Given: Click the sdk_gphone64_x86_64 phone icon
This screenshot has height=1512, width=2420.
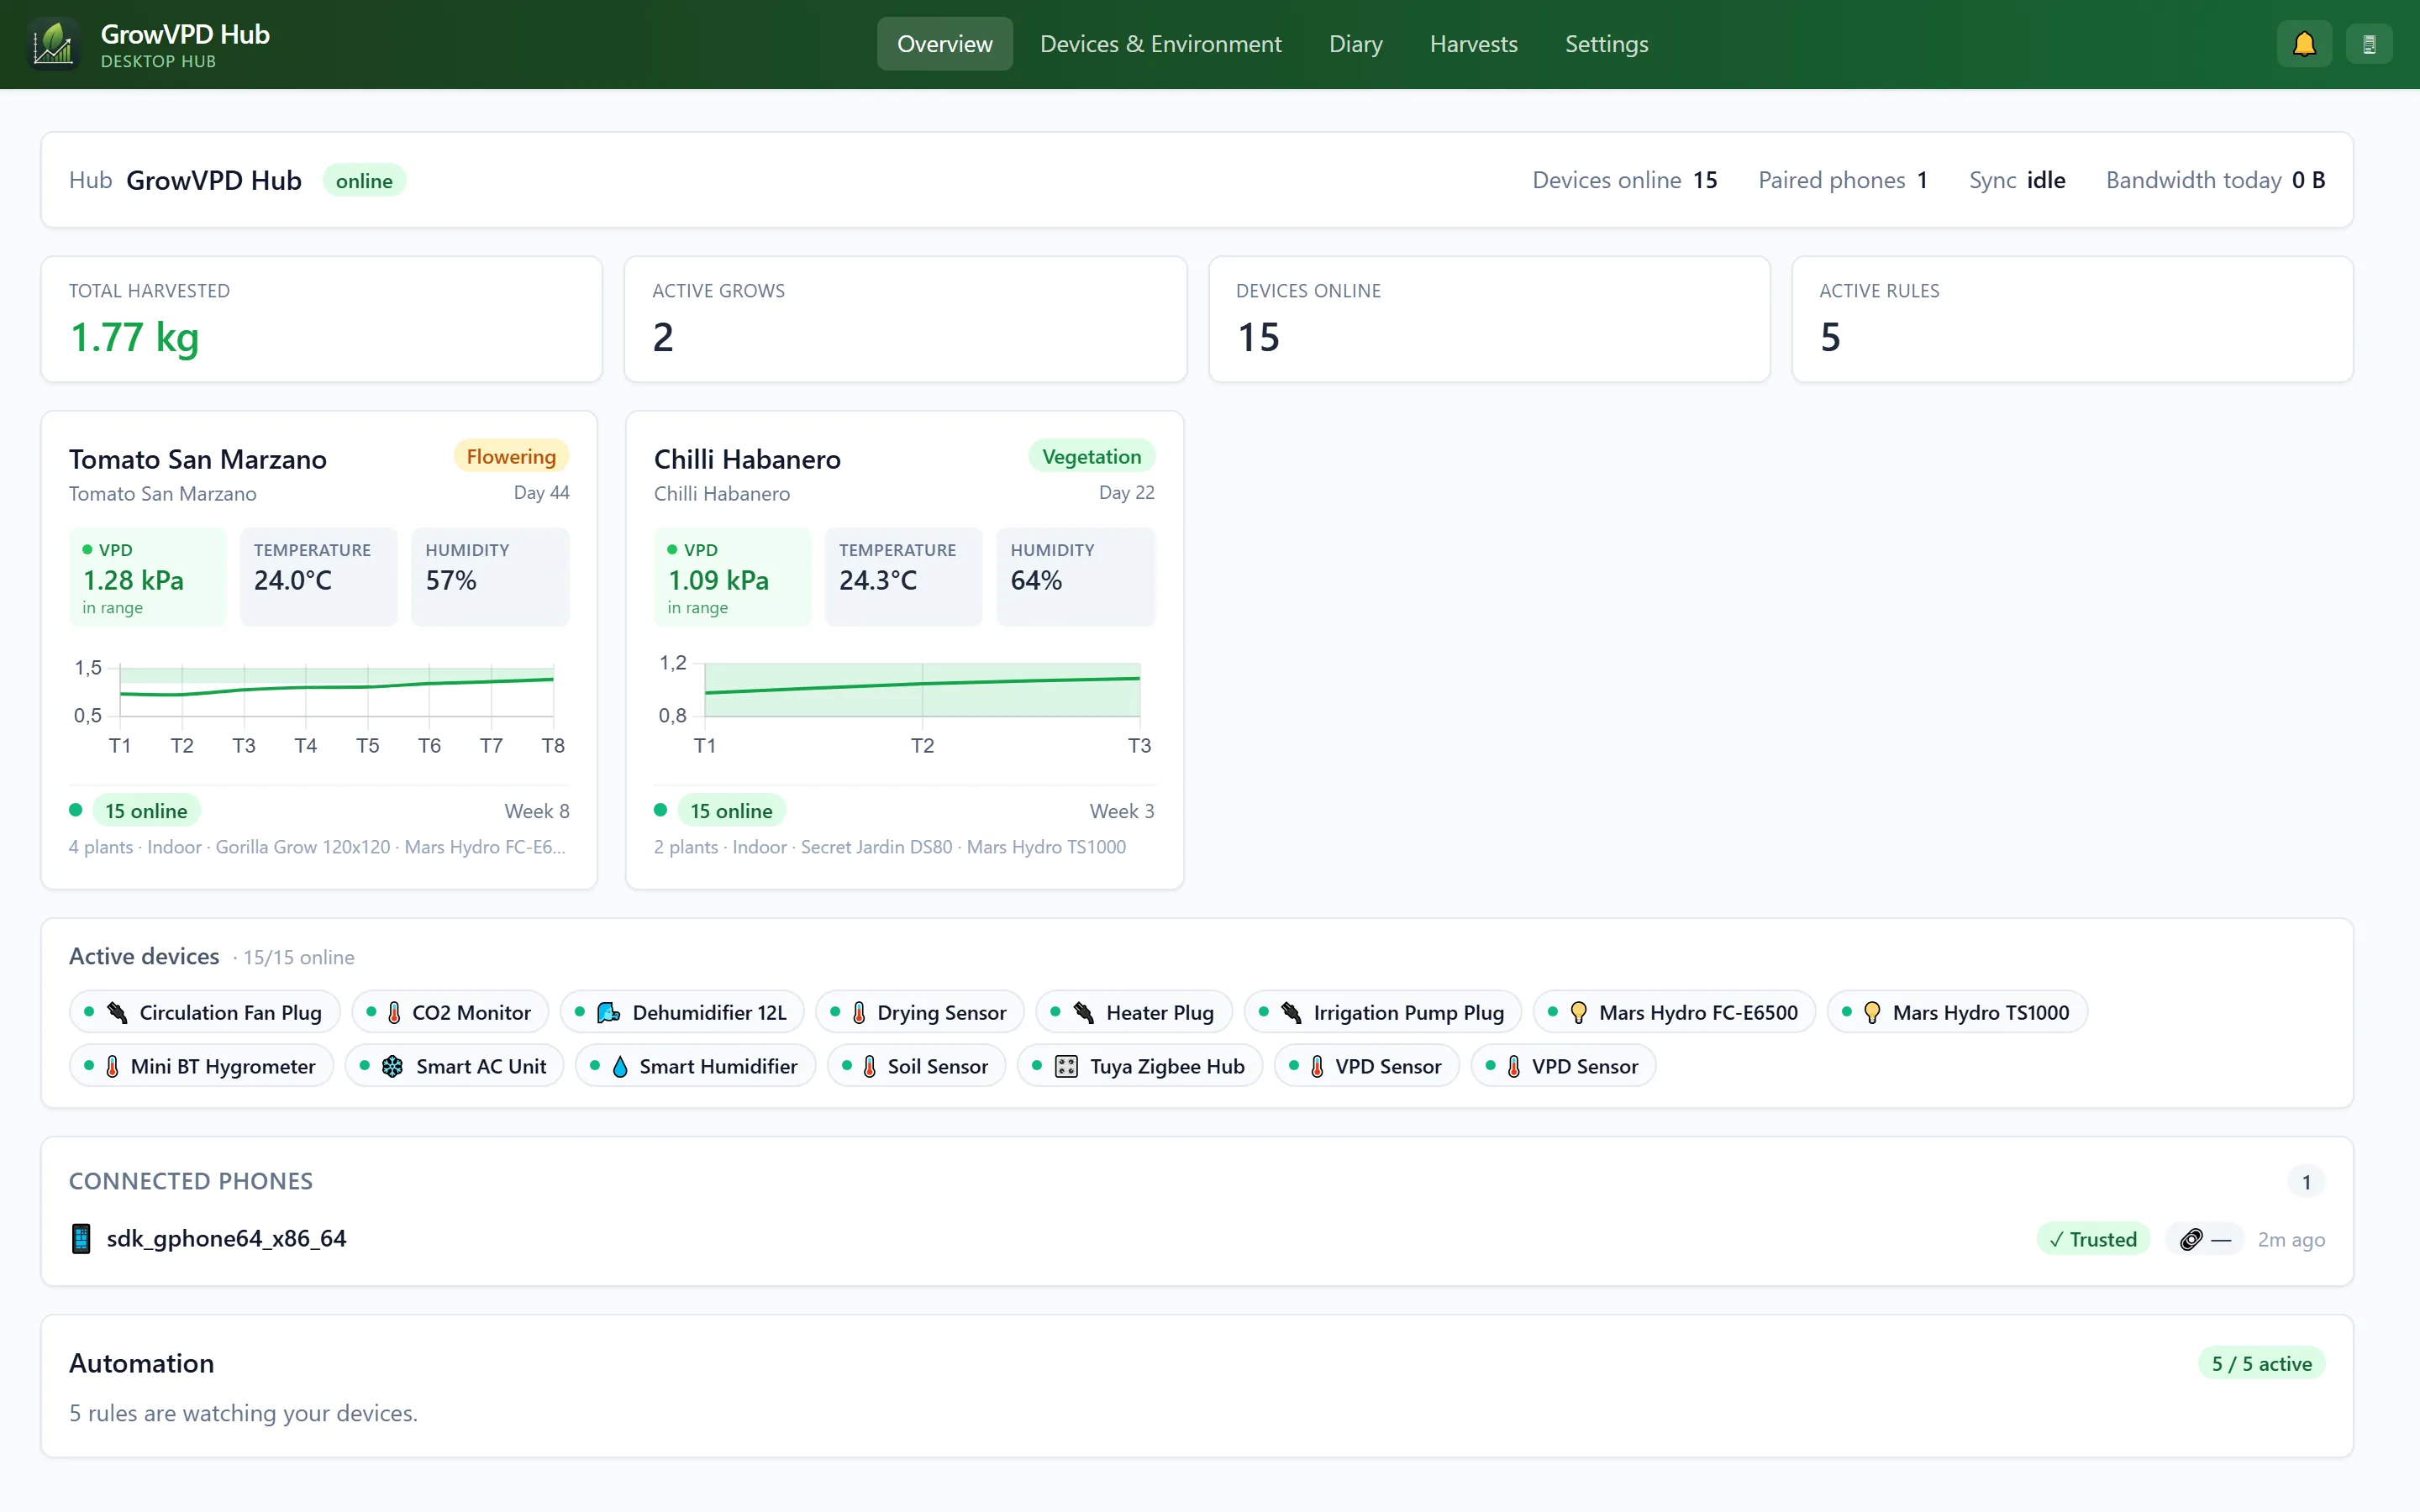Looking at the screenshot, I should point(81,1238).
